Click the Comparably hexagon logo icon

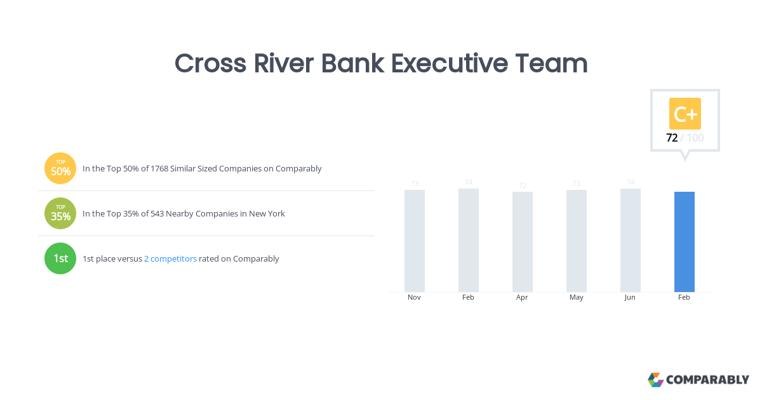(656, 380)
